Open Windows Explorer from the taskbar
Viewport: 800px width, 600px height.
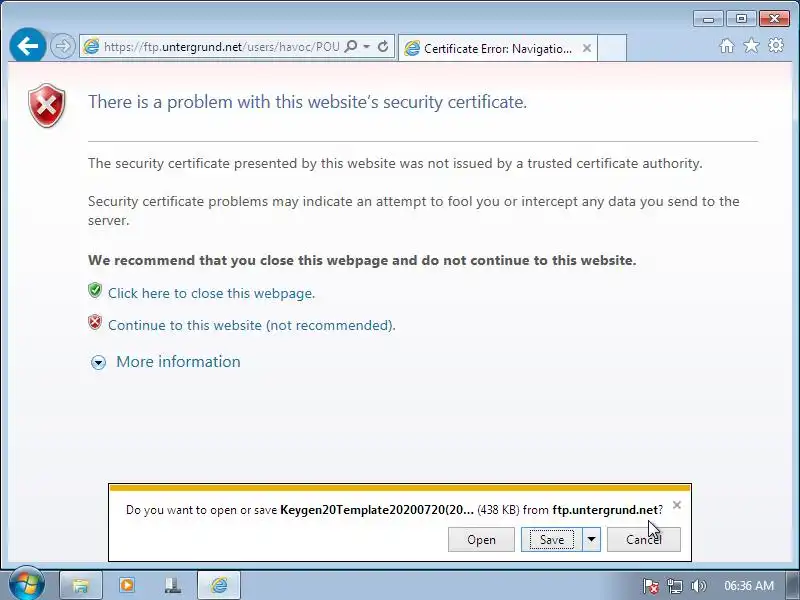81,585
